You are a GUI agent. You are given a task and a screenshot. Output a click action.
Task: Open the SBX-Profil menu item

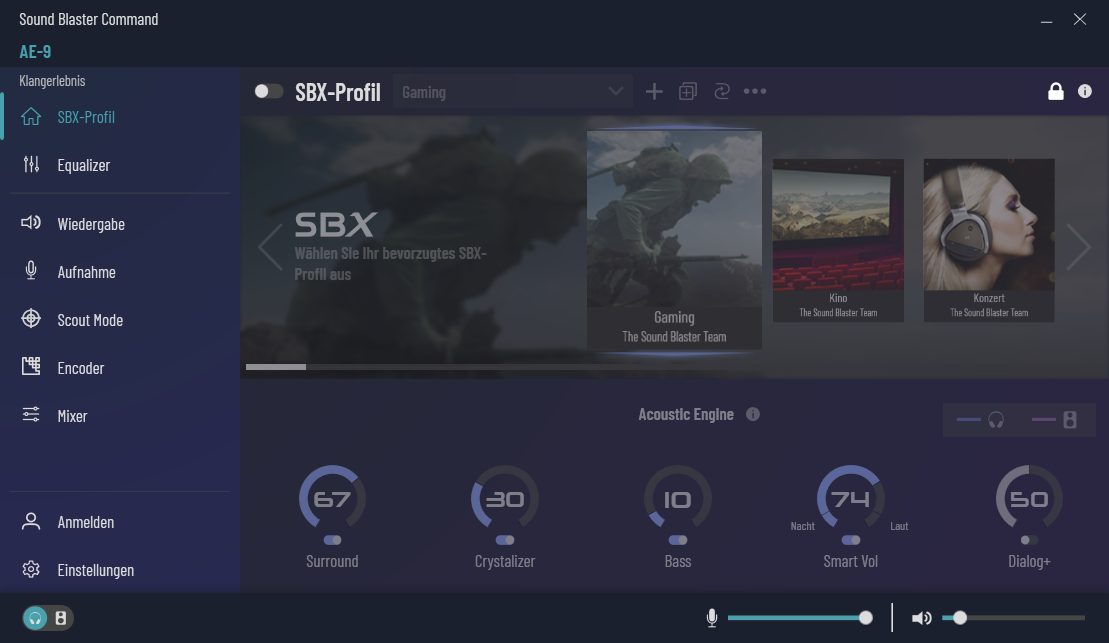pyautogui.click(x=120, y=117)
